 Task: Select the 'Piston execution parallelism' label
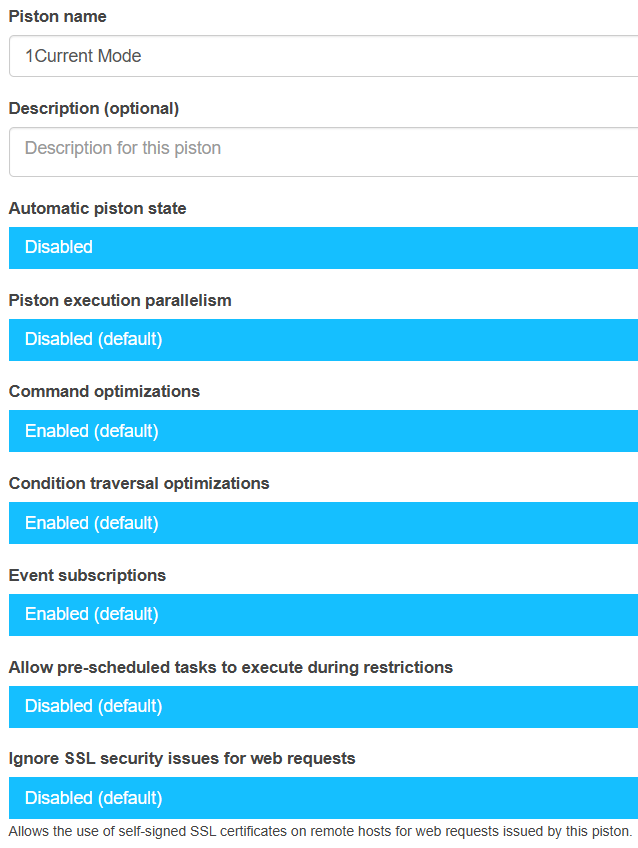(x=120, y=300)
